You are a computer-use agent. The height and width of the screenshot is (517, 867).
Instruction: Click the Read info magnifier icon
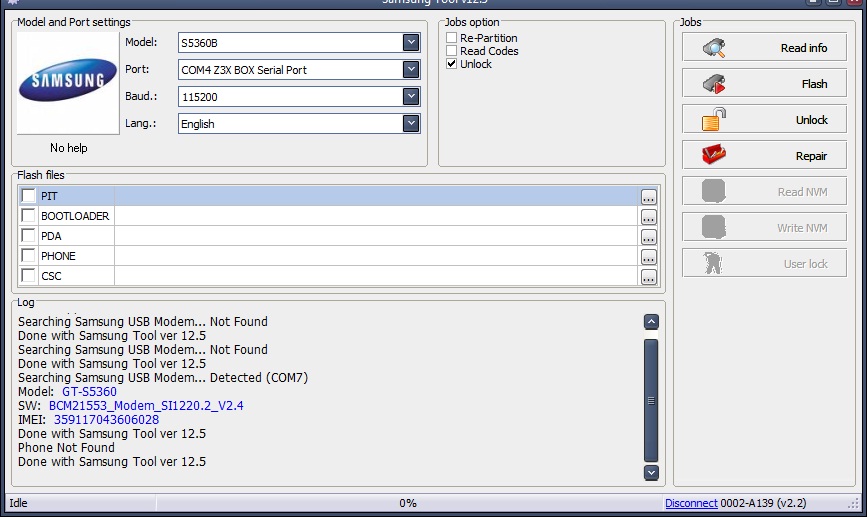(x=714, y=48)
